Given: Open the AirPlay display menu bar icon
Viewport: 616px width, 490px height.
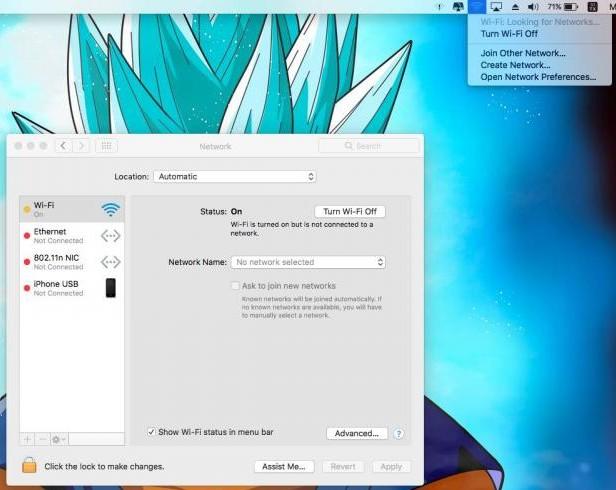Looking at the screenshot, I should [x=496, y=7].
